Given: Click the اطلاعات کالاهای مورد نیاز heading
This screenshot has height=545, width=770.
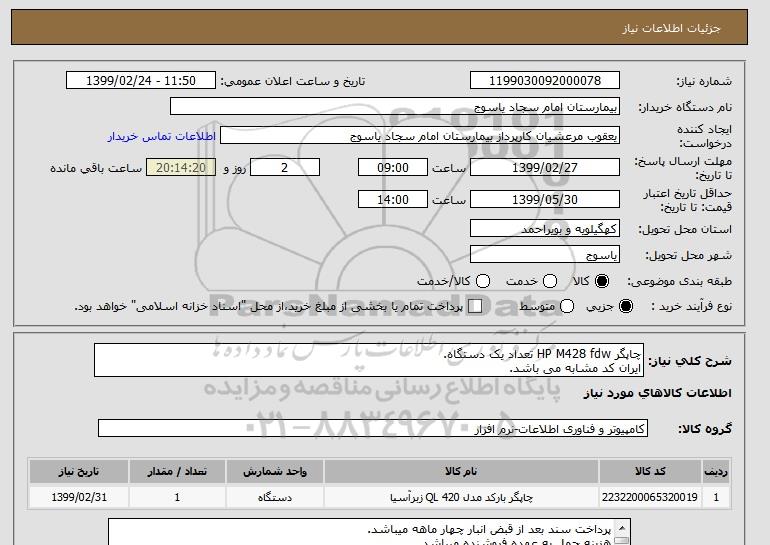Looking at the screenshot, I should click(x=658, y=393).
